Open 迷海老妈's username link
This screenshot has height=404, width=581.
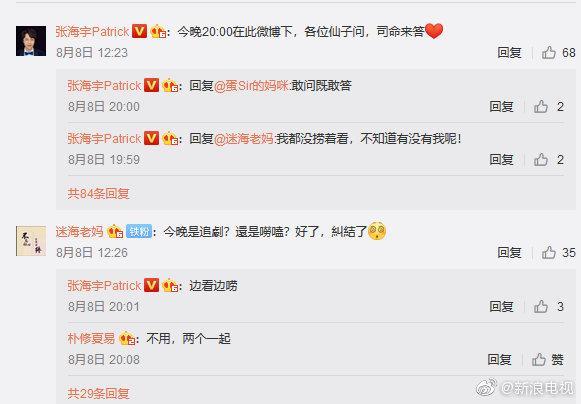pos(79,232)
